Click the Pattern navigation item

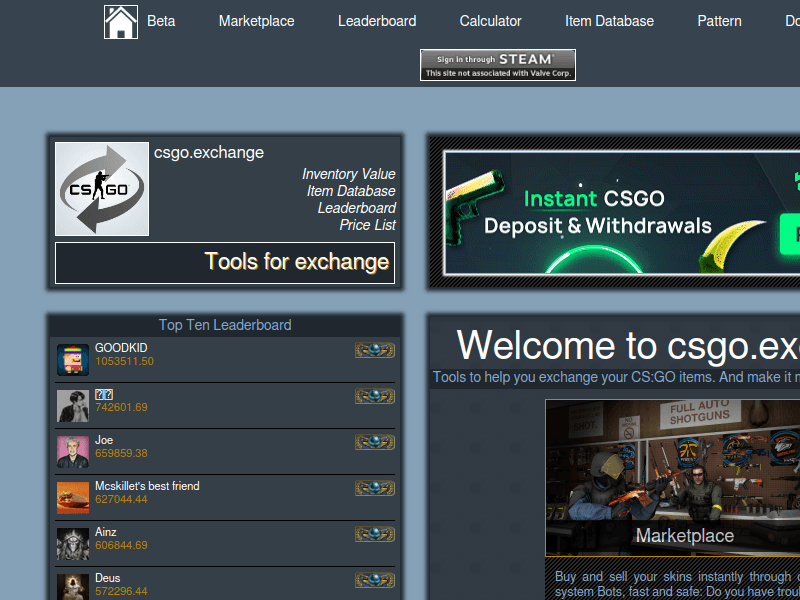[x=719, y=21]
